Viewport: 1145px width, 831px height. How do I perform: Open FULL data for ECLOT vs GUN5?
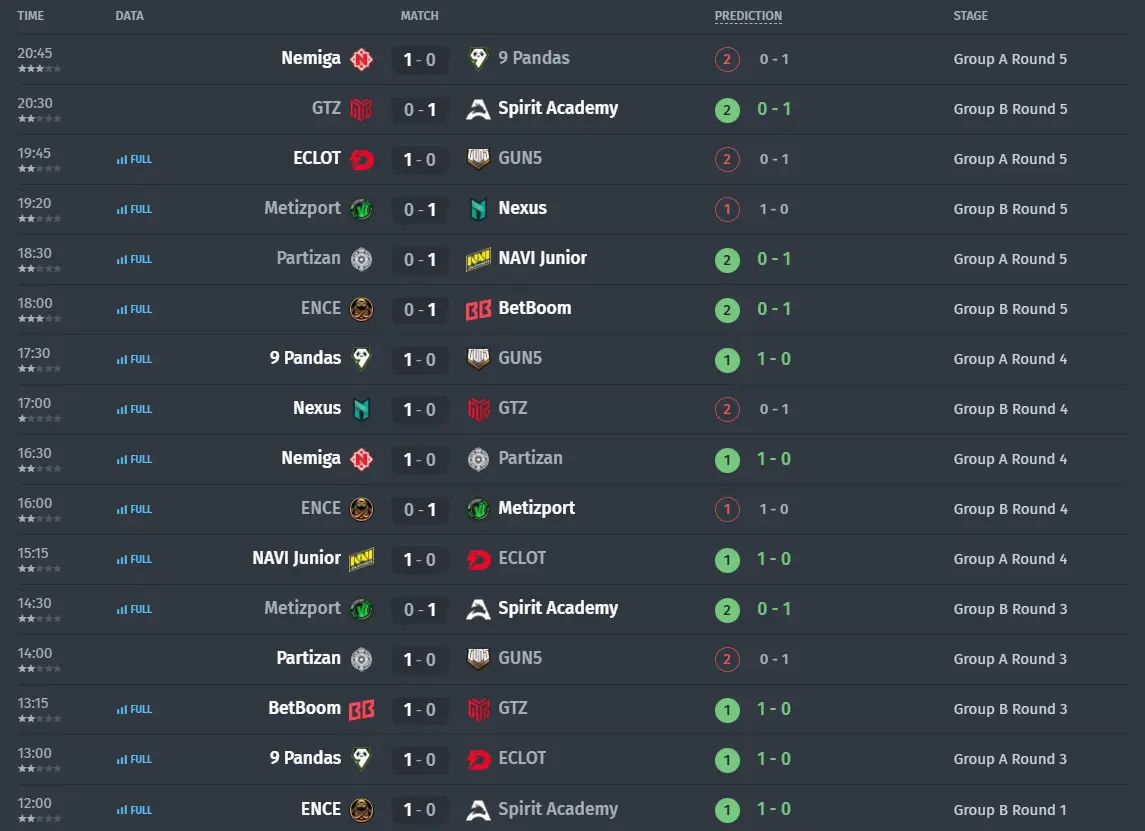coord(134,159)
